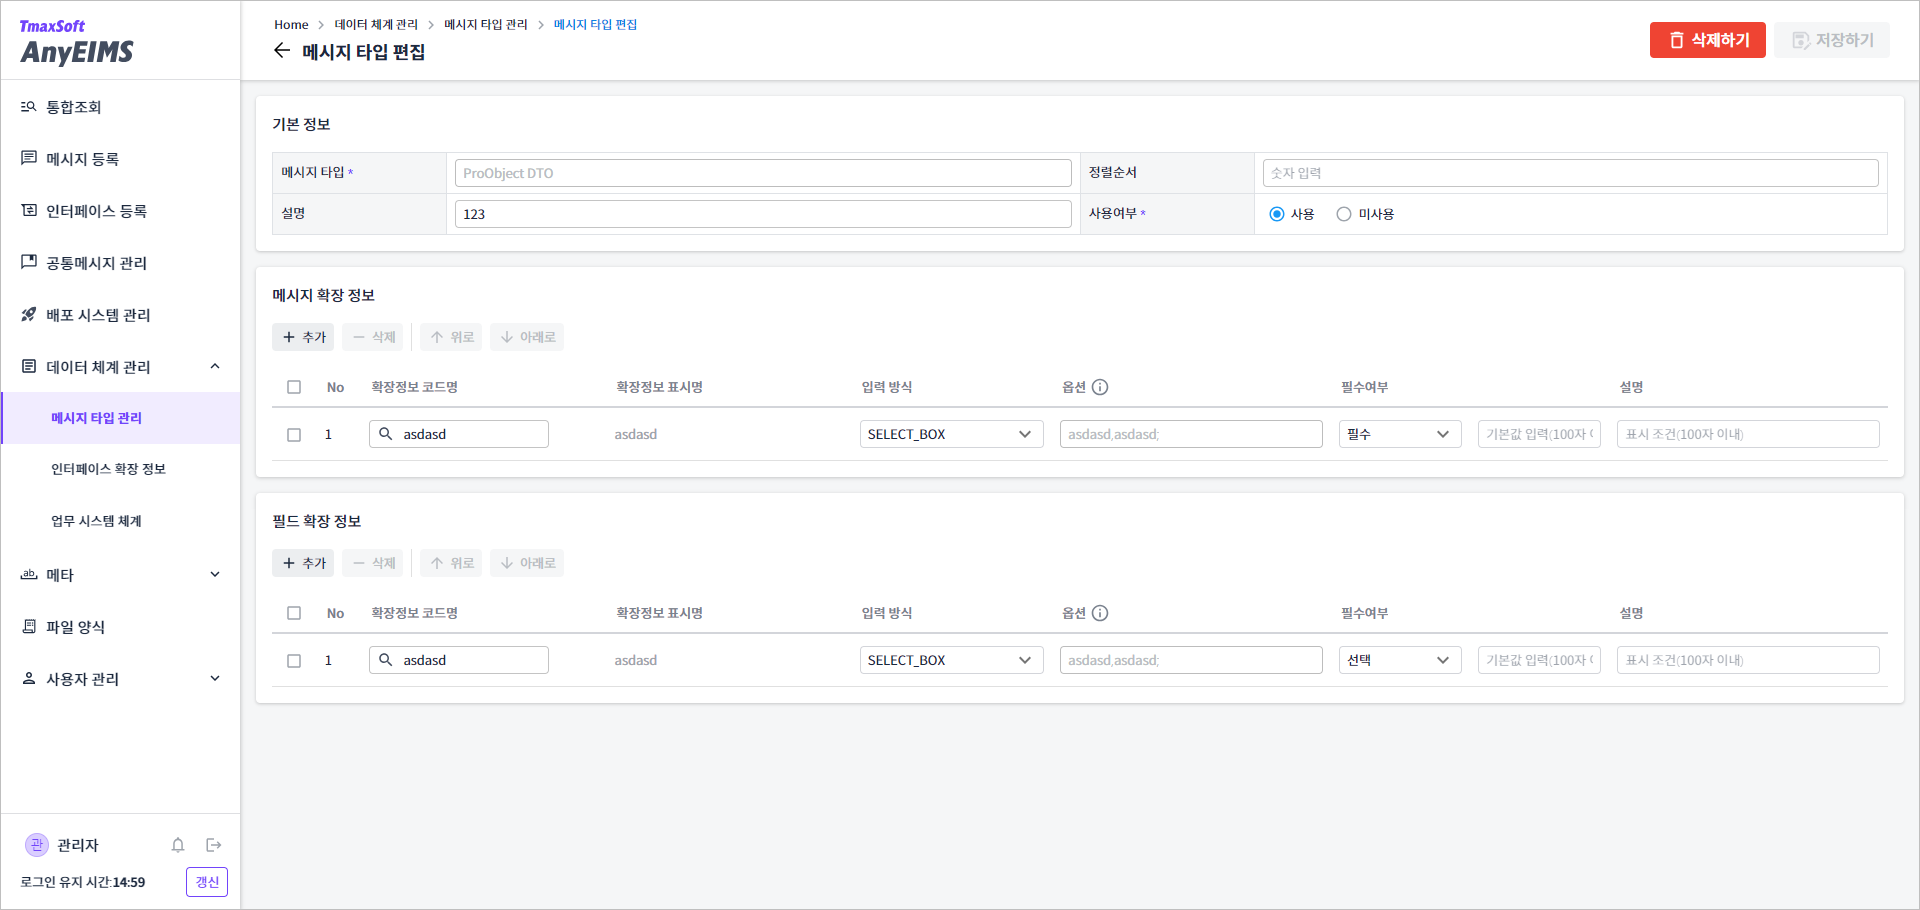1920x910 pixels.
Task: Toggle select-all checkbox in 메시지 확장 정보 header
Action: click(294, 387)
